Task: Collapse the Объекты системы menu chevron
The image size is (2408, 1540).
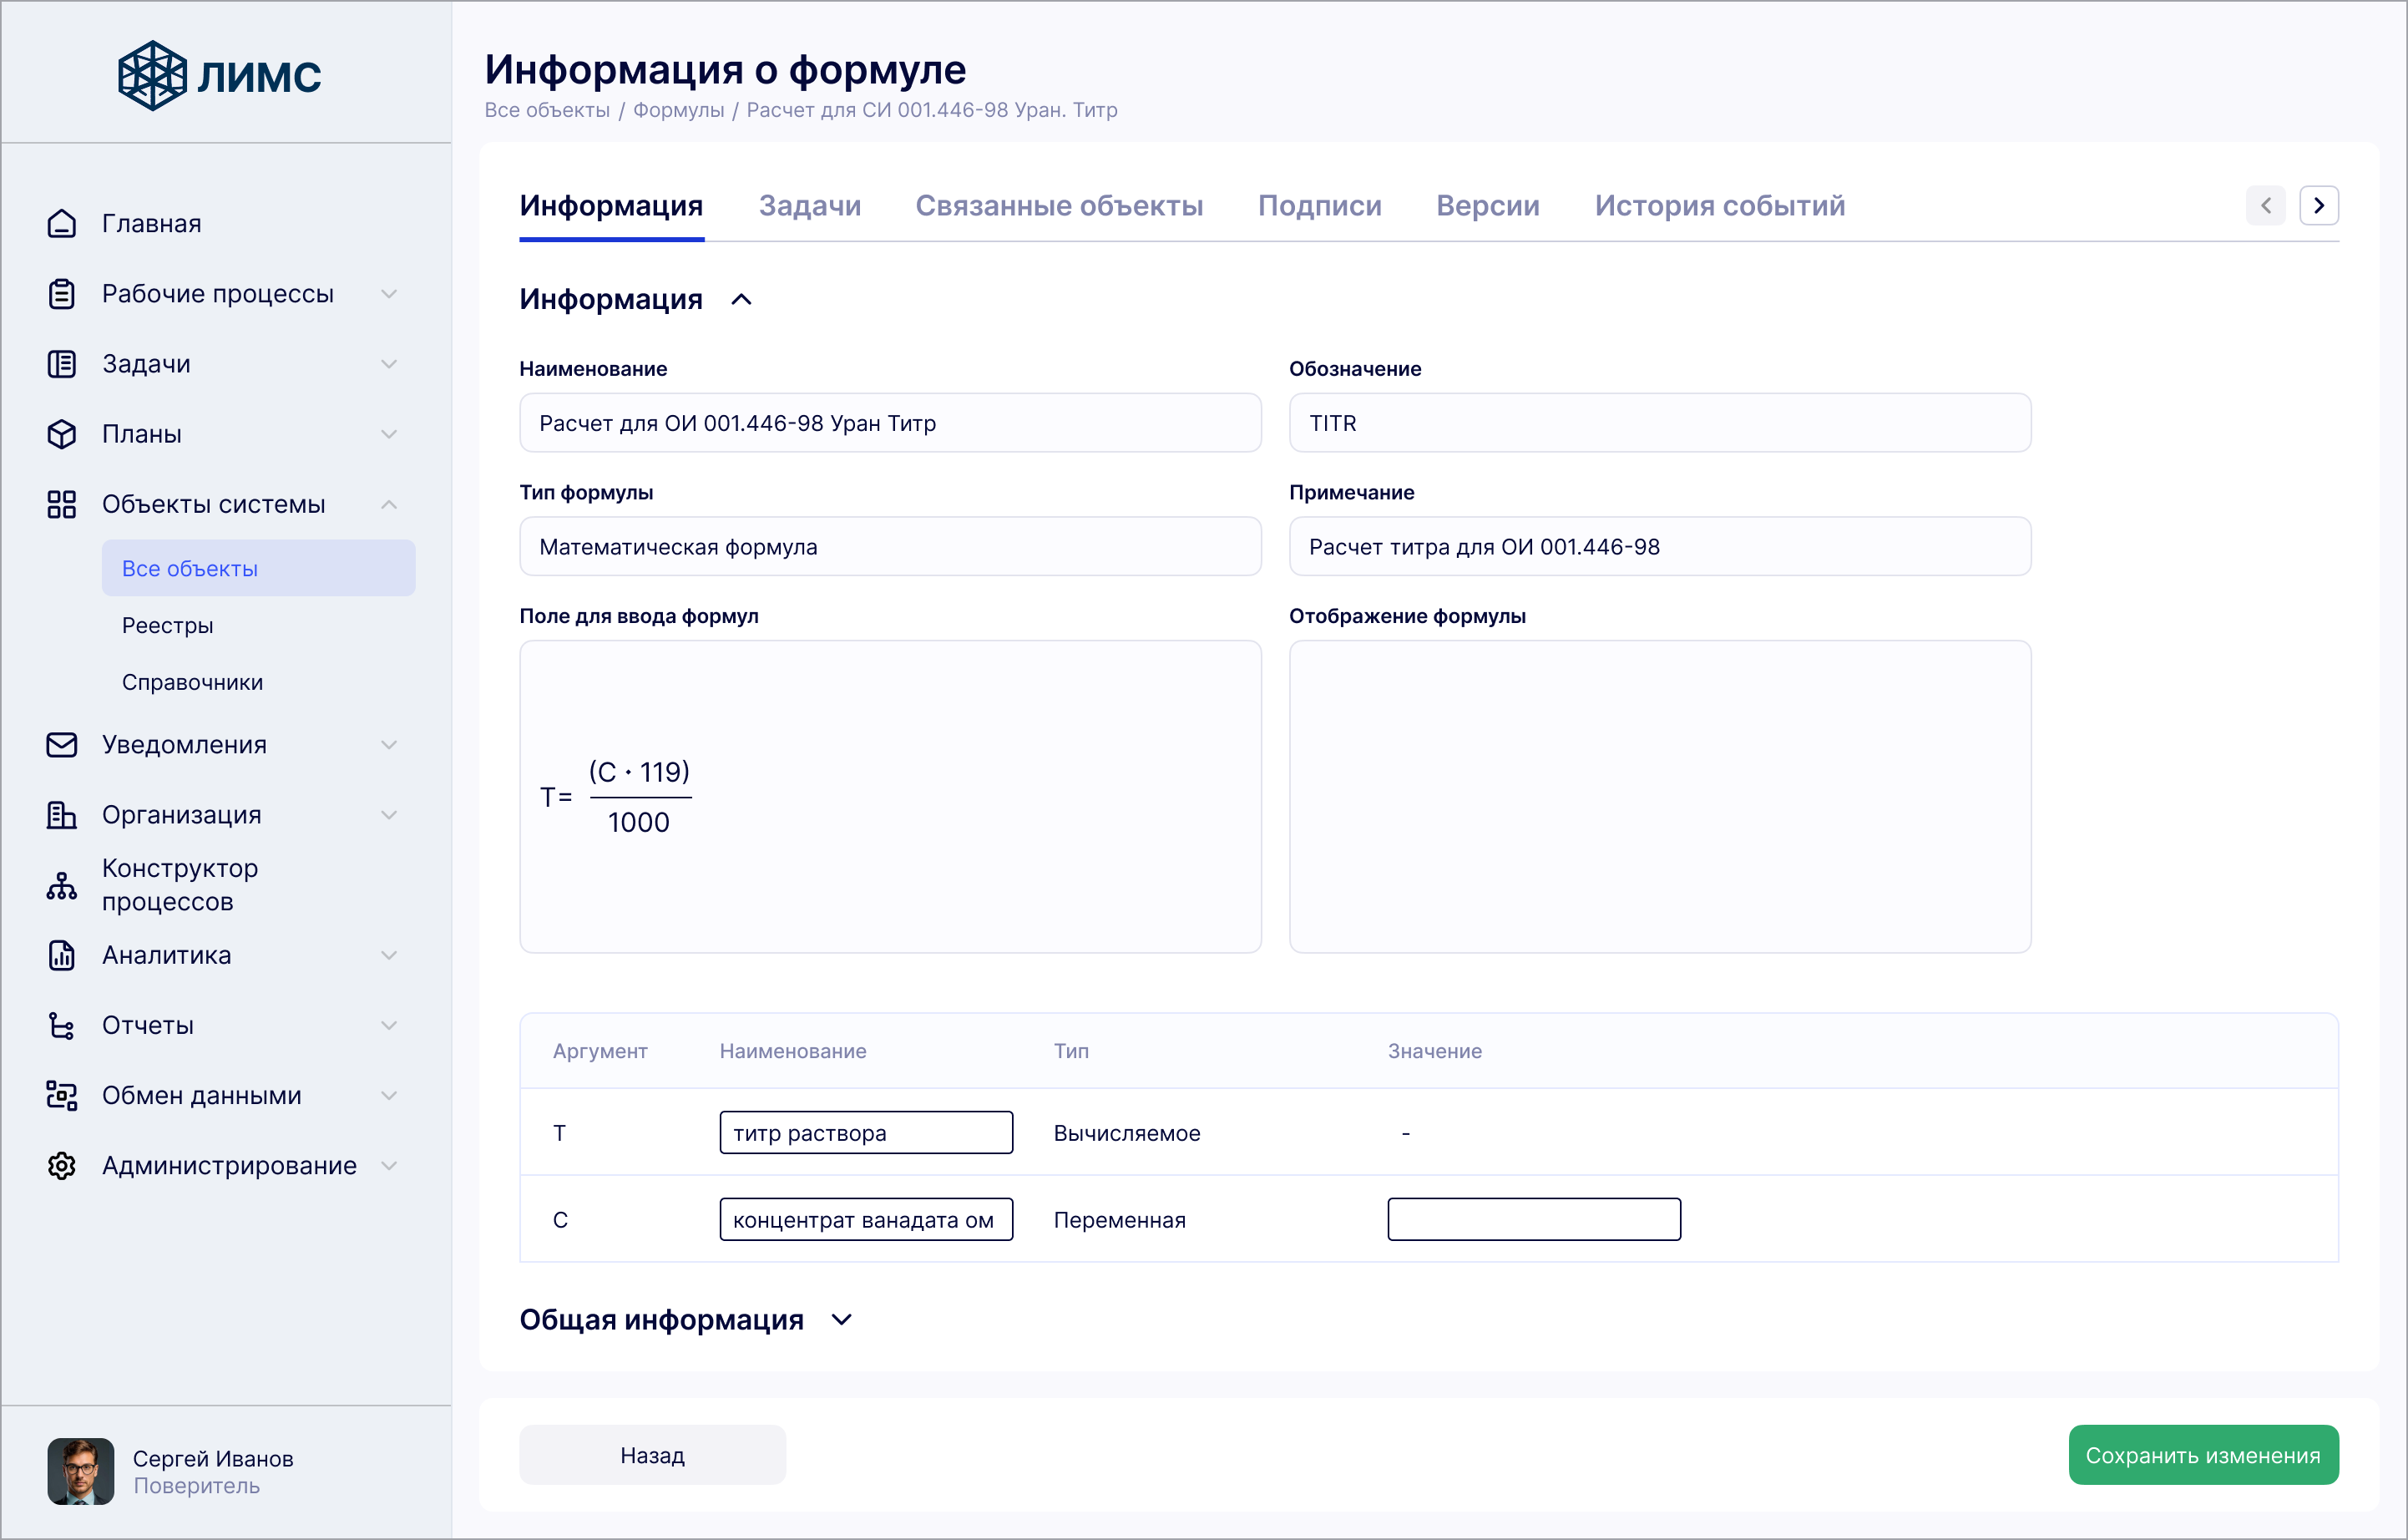Action: [389, 504]
